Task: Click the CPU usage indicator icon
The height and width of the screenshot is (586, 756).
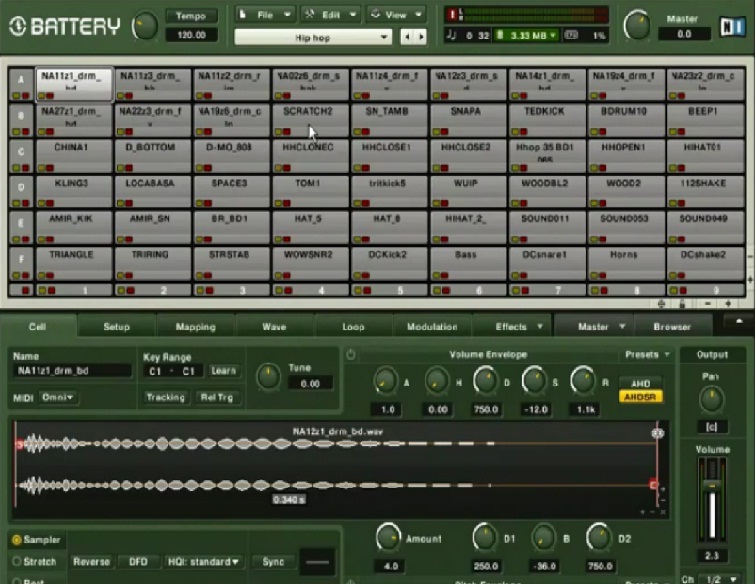Action: click(571, 35)
